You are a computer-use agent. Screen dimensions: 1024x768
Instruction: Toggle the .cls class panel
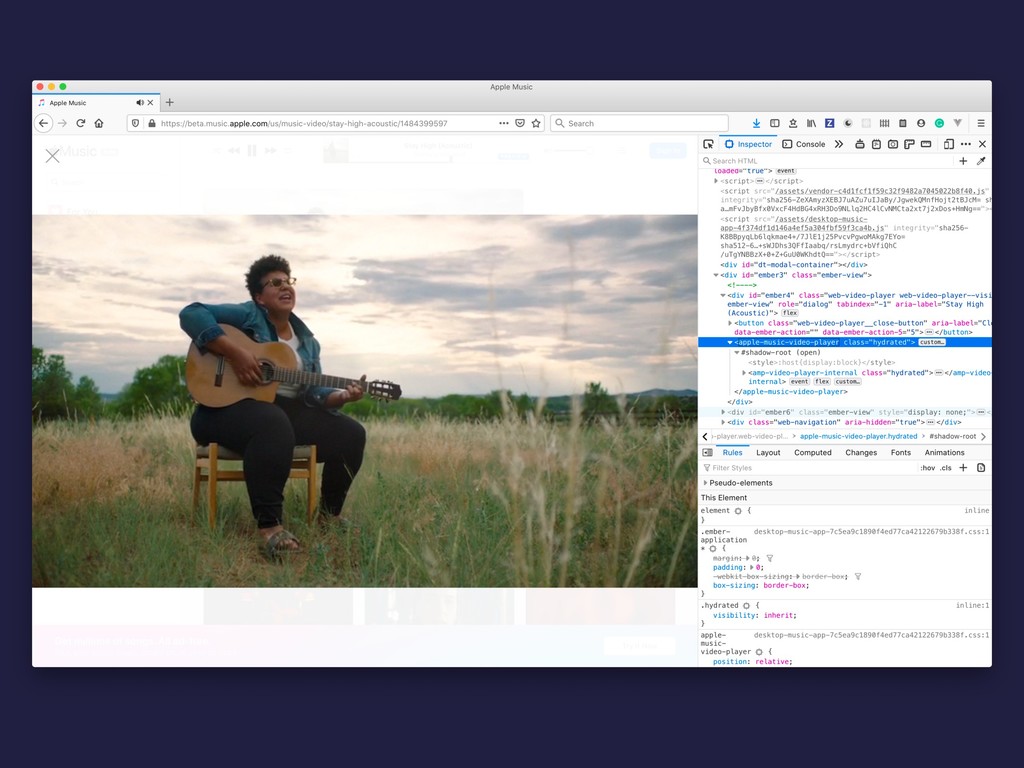[x=946, y=468]
